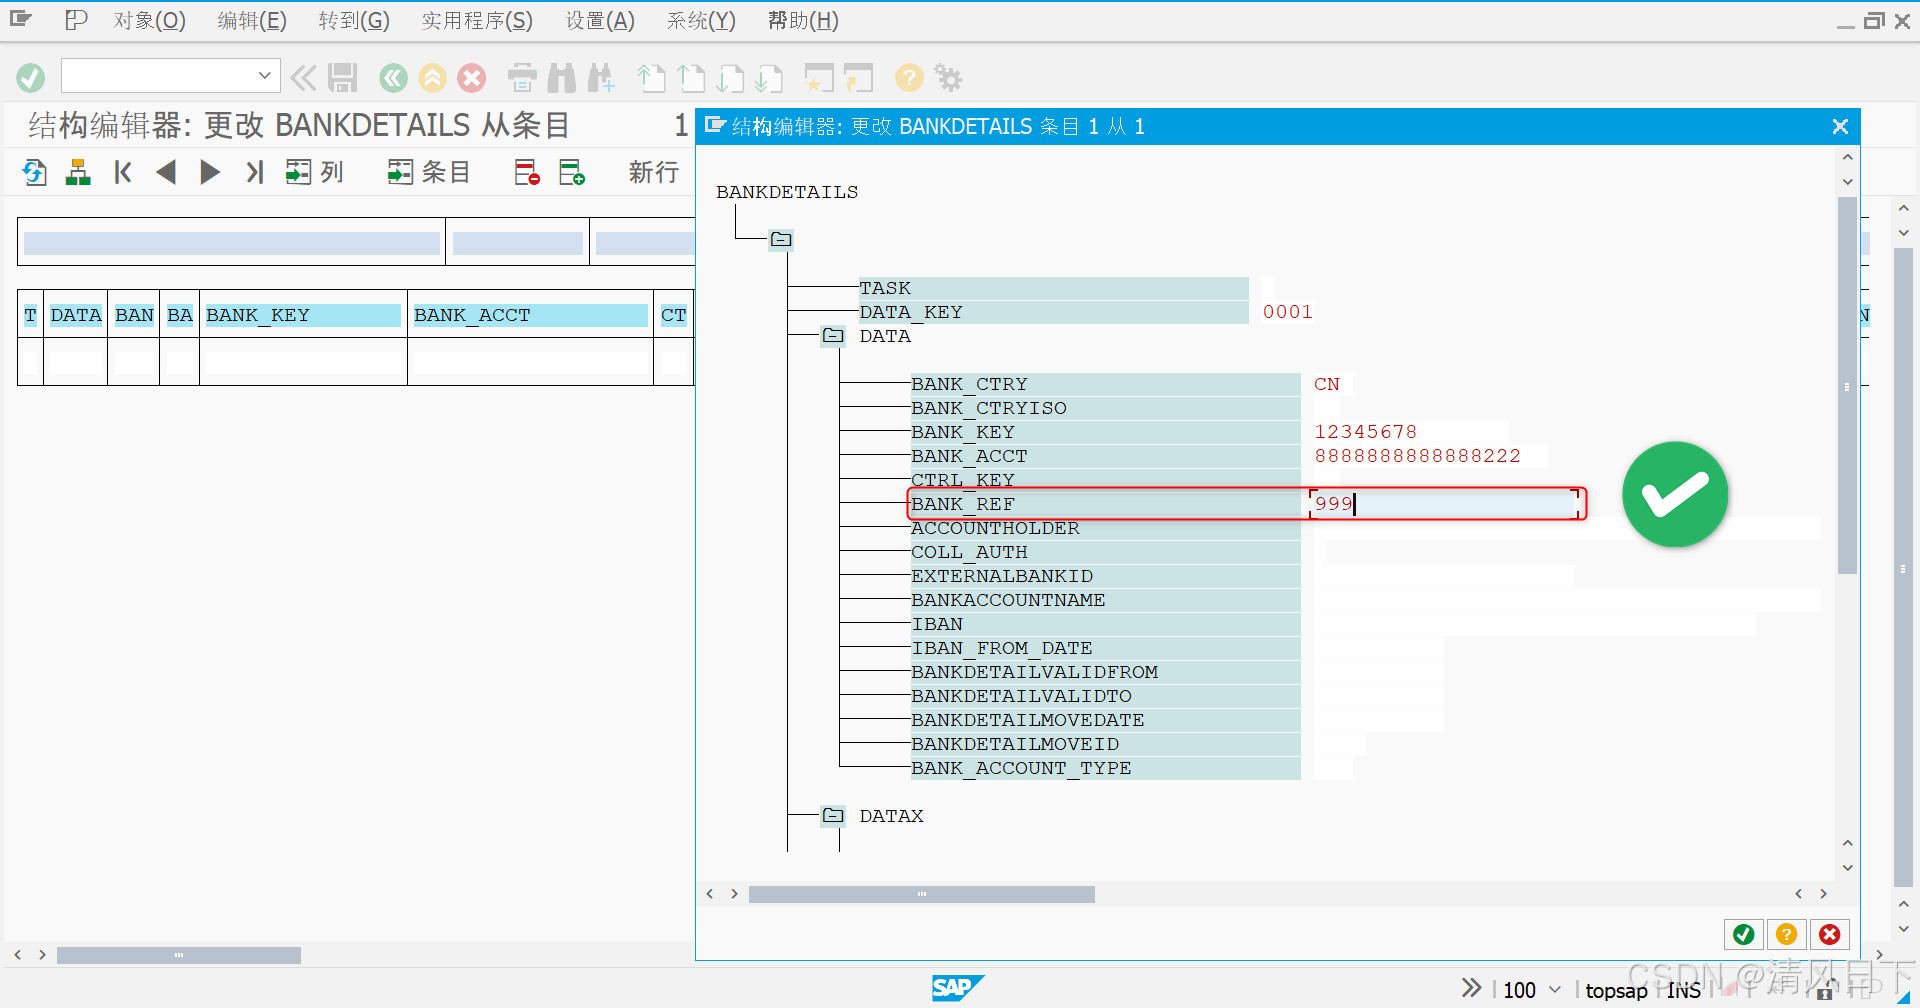
Task: Click the Create New Session icon
Action: click(x=819, y=78)
